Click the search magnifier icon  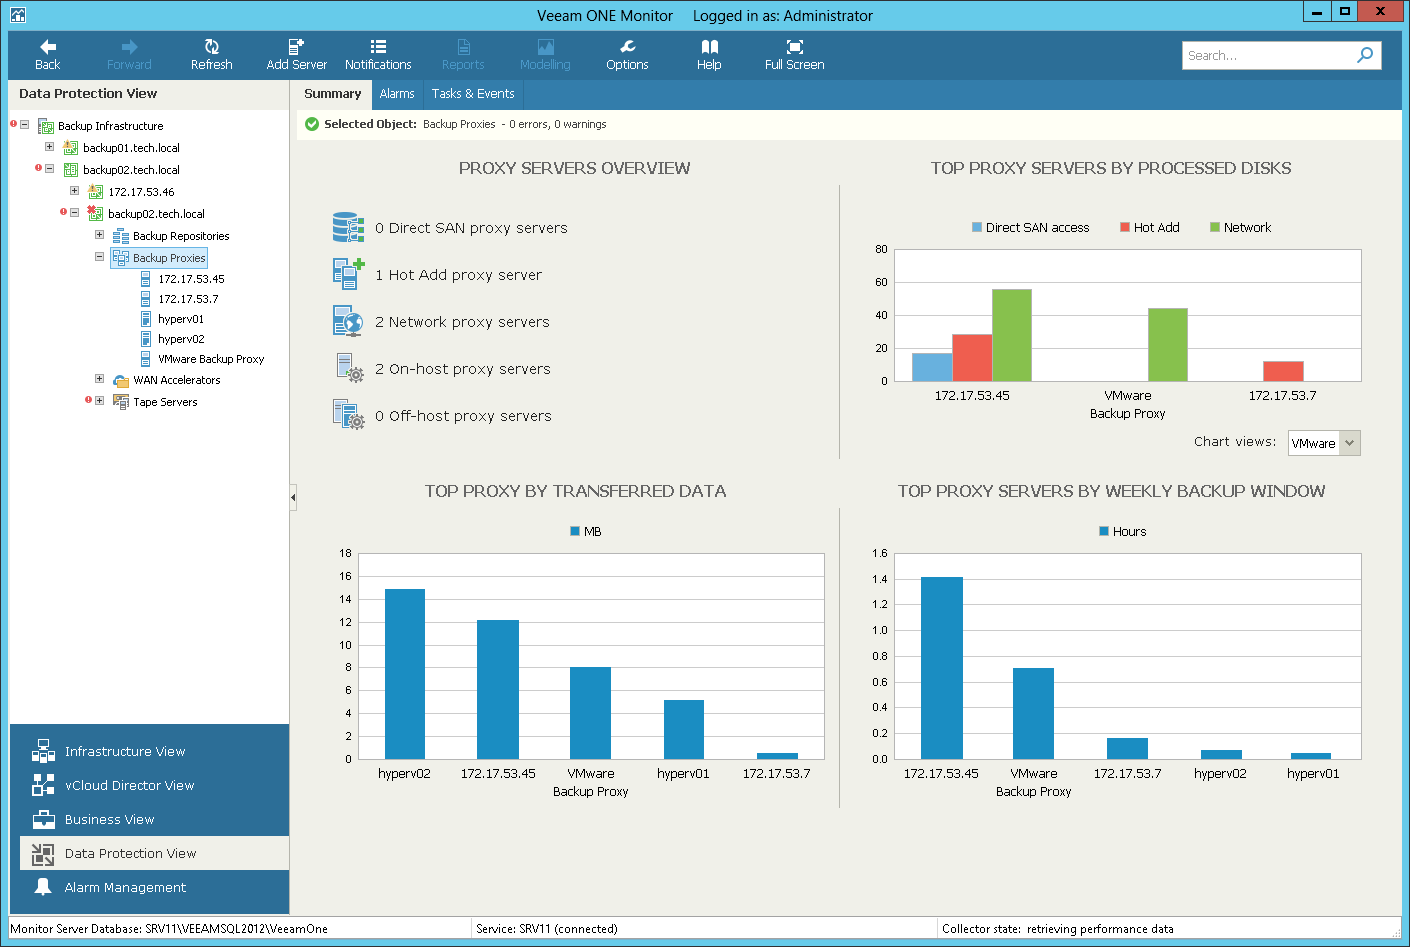click(x=1365, y=55)
